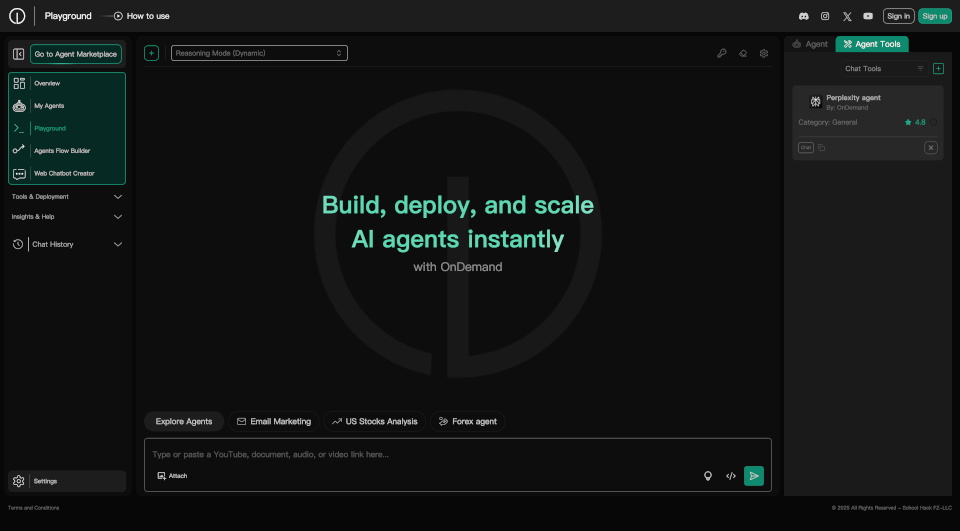Click the Sign up button

[934, 16]
